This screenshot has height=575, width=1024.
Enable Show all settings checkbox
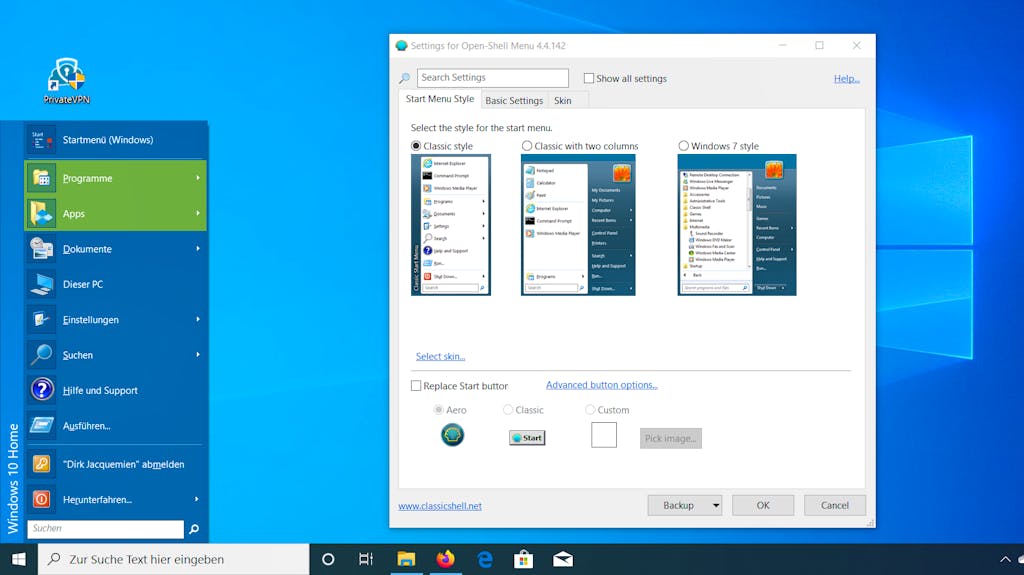[588, 78]
